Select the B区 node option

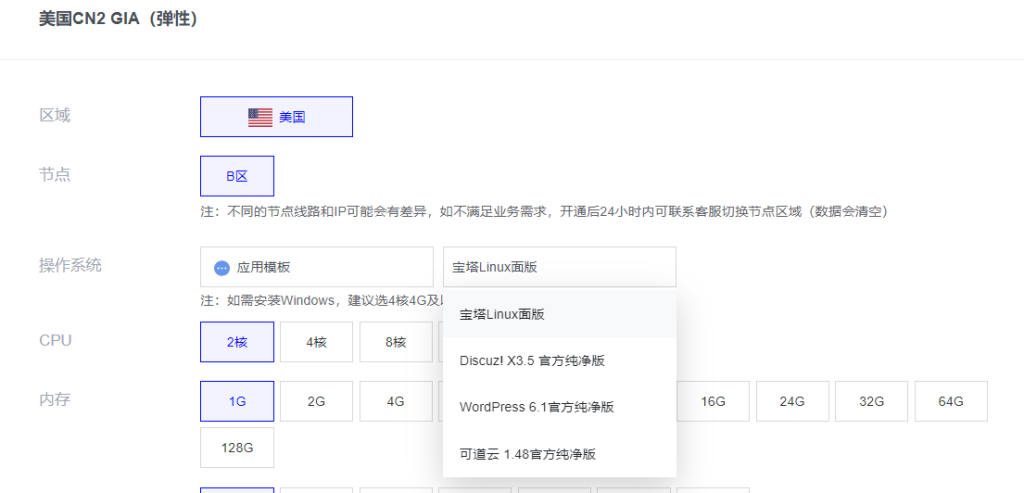(237, 176)
